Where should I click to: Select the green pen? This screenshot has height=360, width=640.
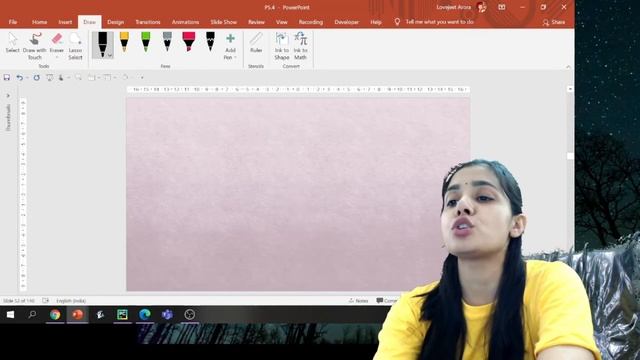pyautogui.click(x=146, y=42)
